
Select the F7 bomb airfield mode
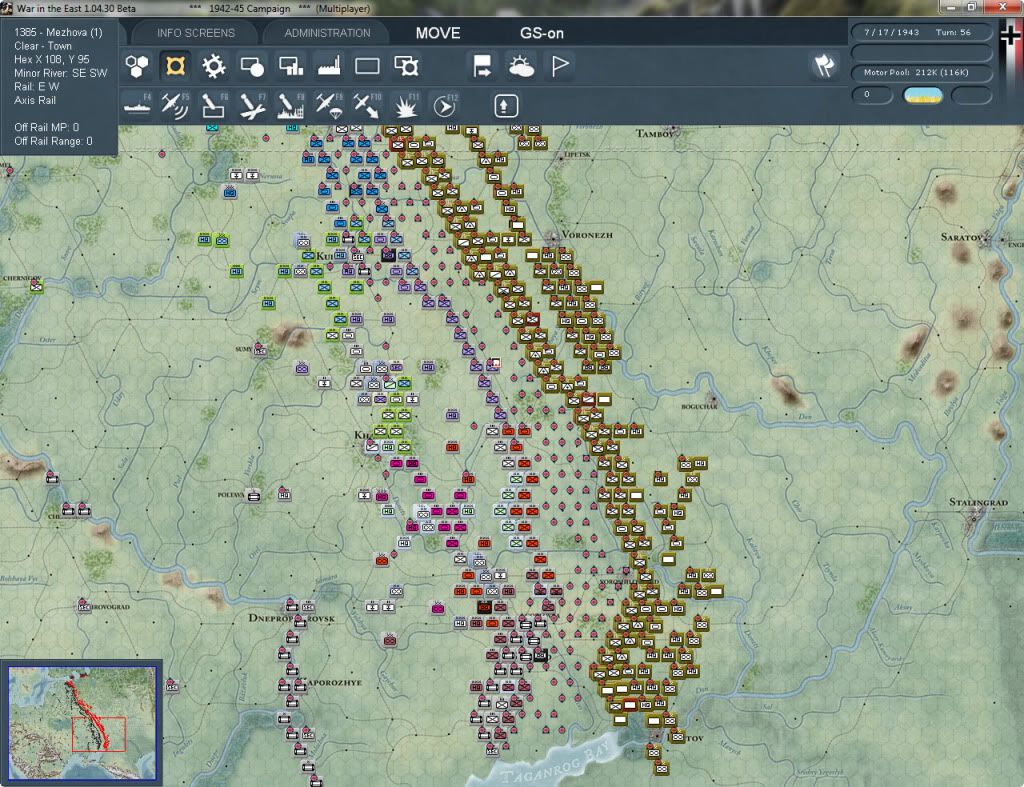(x=252, y=105)
